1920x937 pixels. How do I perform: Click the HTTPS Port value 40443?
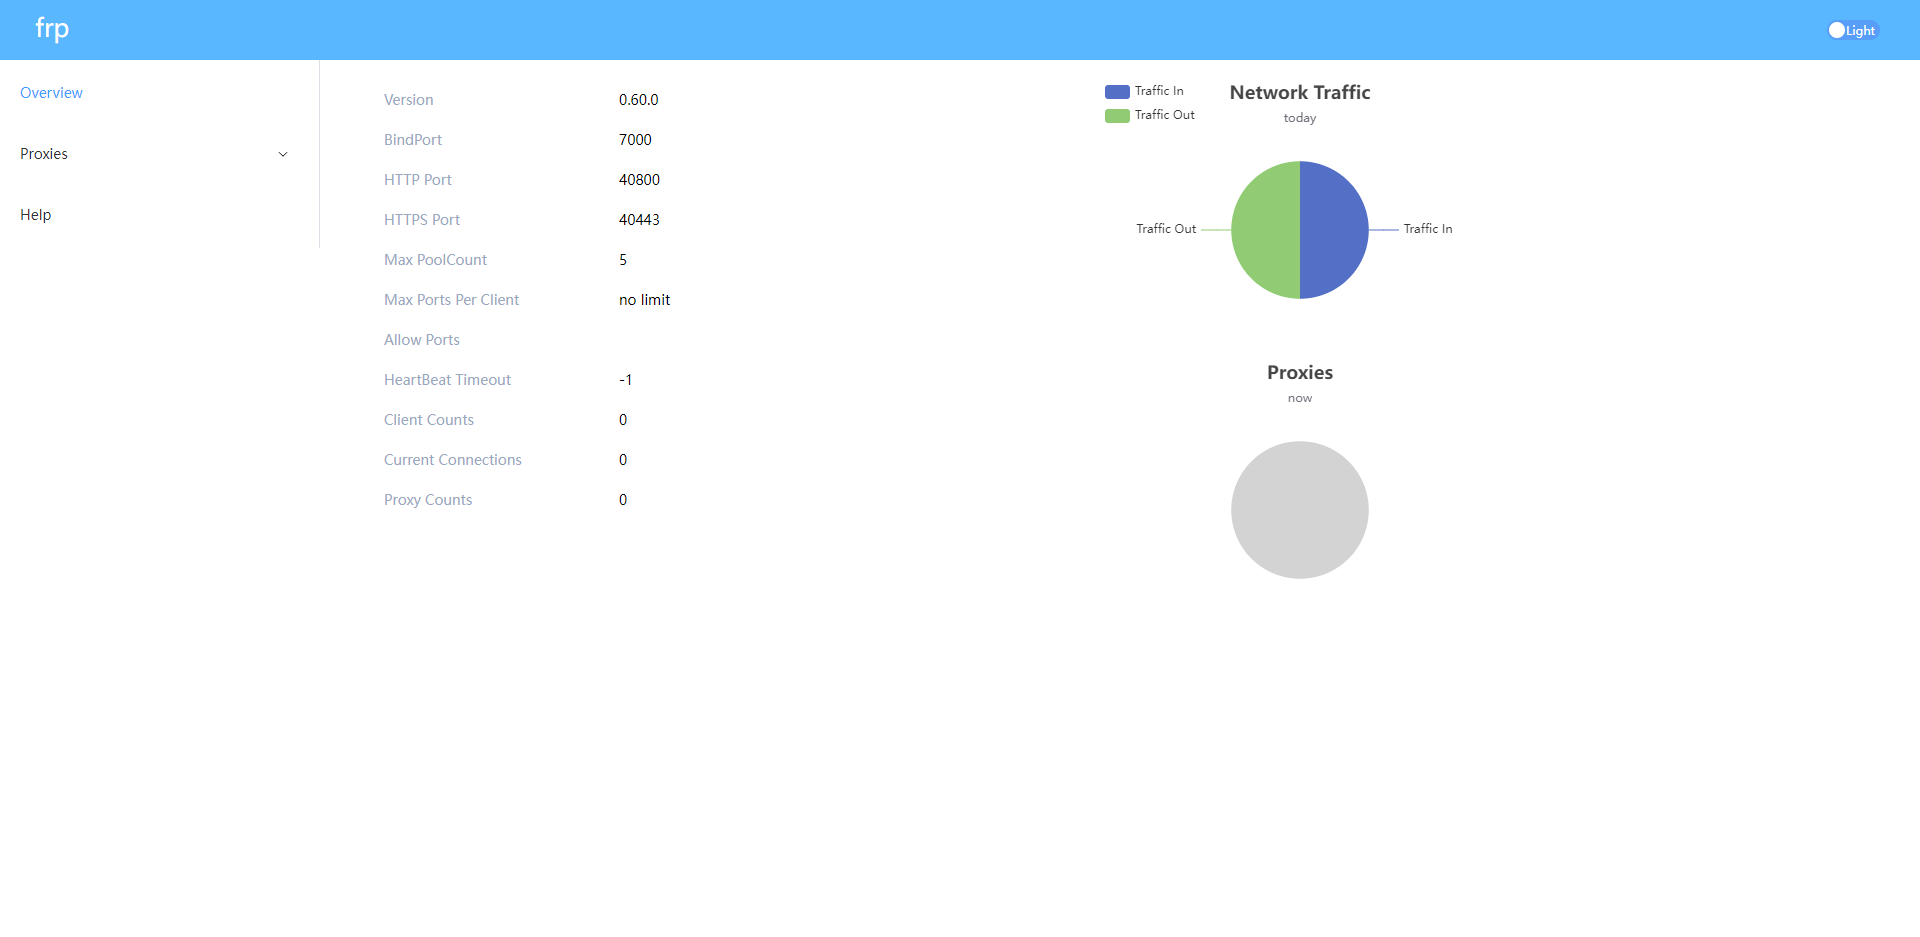tap(639, 220)
